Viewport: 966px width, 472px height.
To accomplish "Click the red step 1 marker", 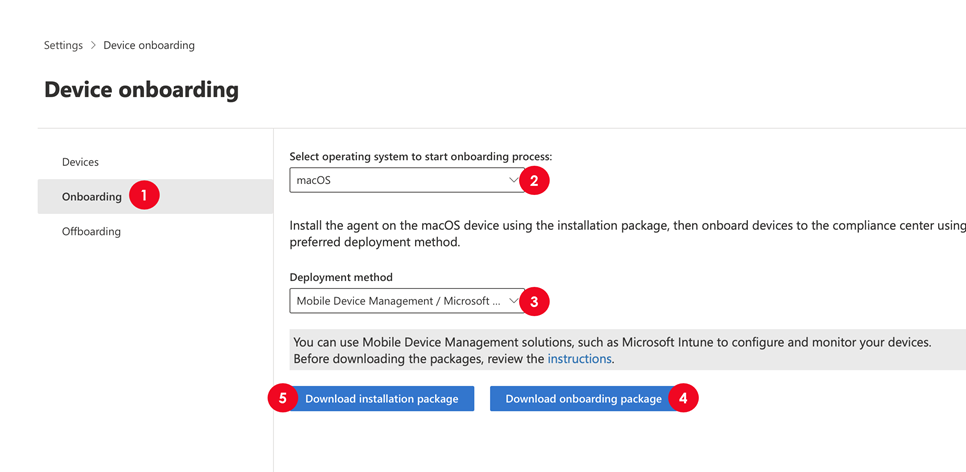I will point(144,196).
